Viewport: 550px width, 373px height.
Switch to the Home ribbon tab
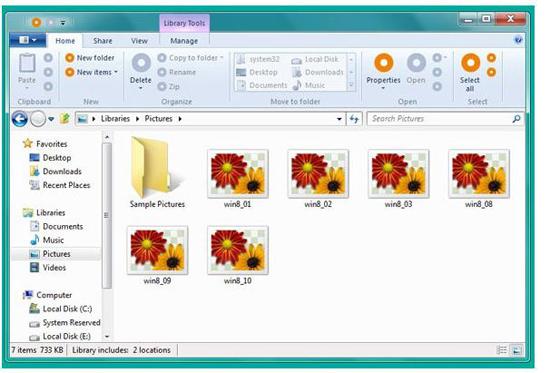(65, 41)
